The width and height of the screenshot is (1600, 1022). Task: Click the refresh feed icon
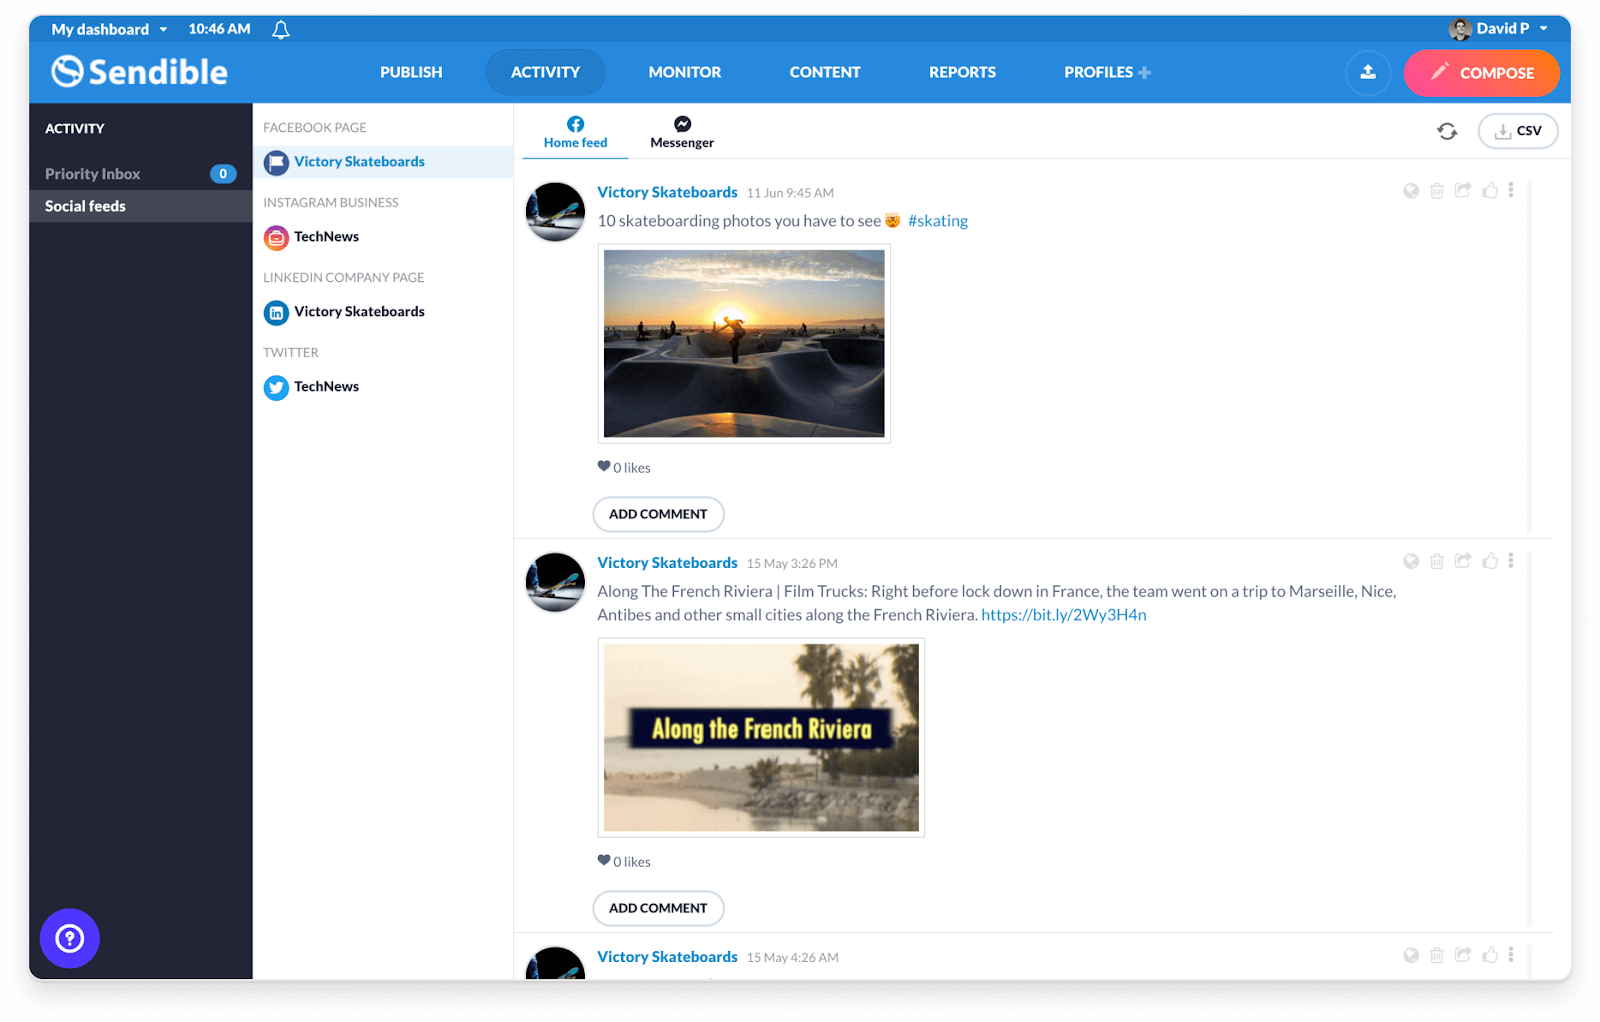point(1447,130)
